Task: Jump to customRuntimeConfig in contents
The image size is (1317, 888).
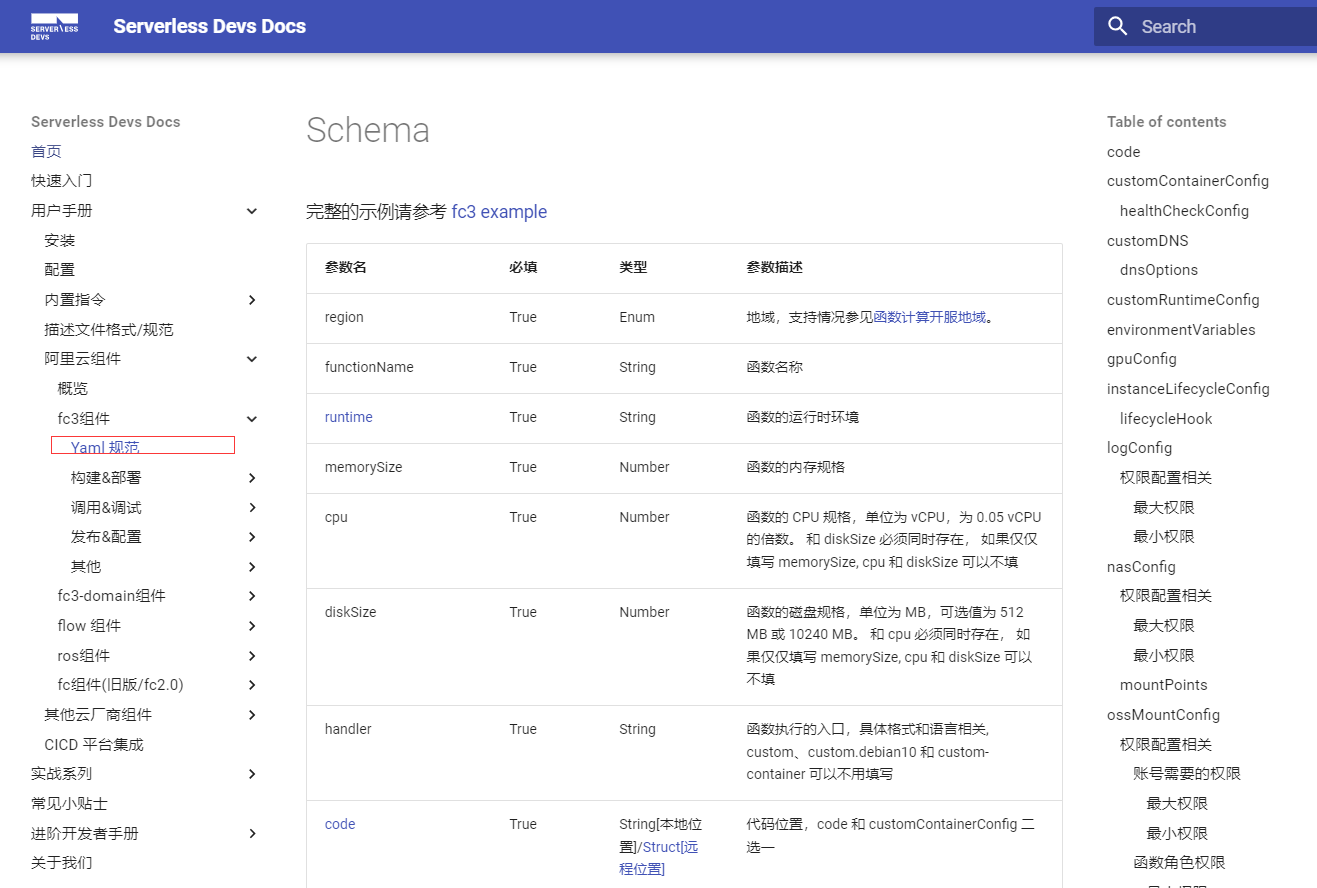Action: tap(1183, 300)
